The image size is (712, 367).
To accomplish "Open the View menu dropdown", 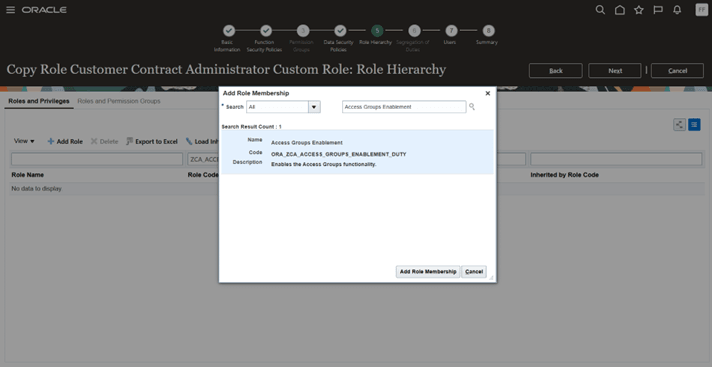I will coord(24,141).
